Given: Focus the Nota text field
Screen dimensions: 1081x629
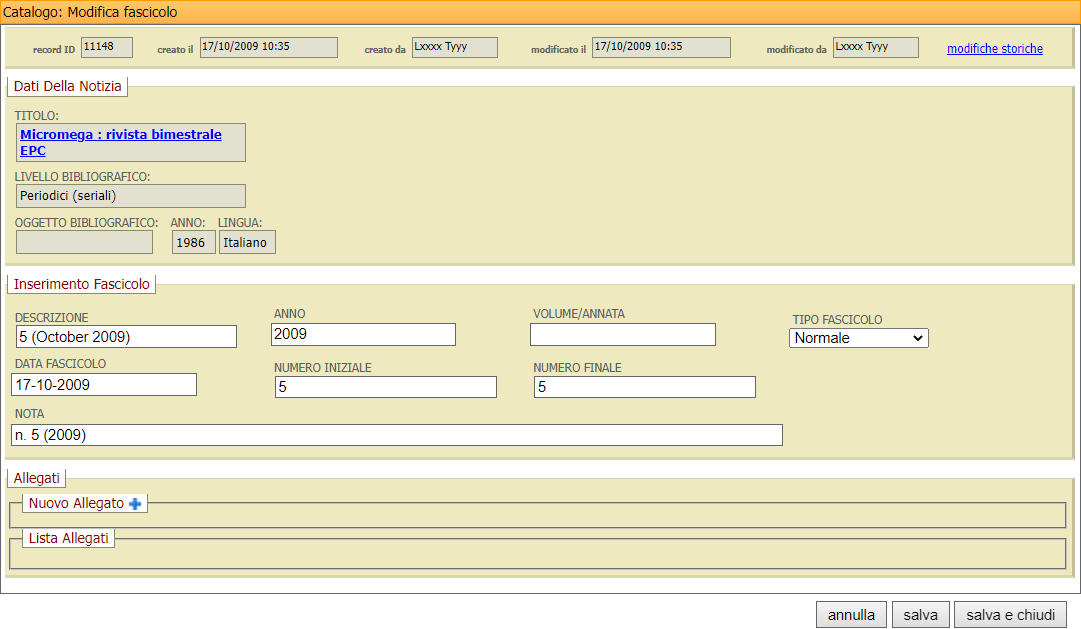Looking at the screenshot, I should 396,435.
